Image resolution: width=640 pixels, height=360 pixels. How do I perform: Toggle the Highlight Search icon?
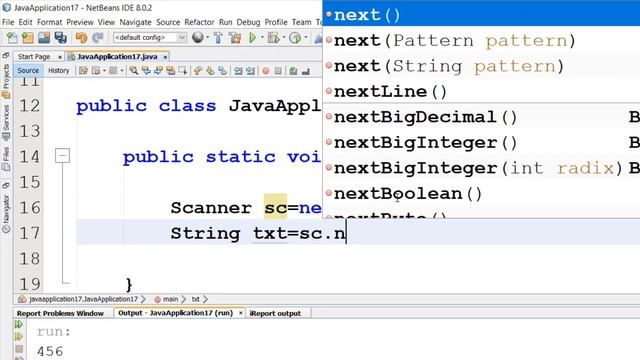tap(170, 71)
